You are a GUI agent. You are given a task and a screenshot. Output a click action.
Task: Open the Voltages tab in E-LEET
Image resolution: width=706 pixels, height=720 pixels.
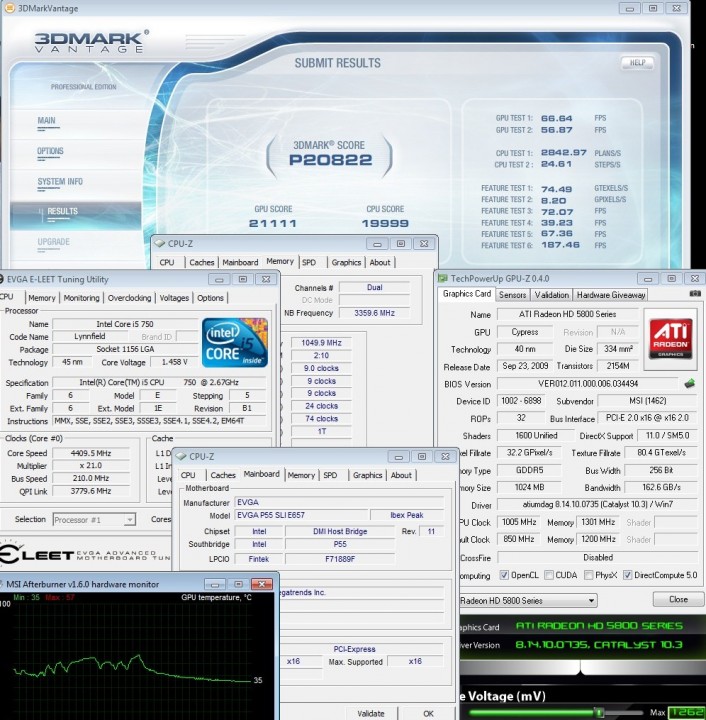174,298
